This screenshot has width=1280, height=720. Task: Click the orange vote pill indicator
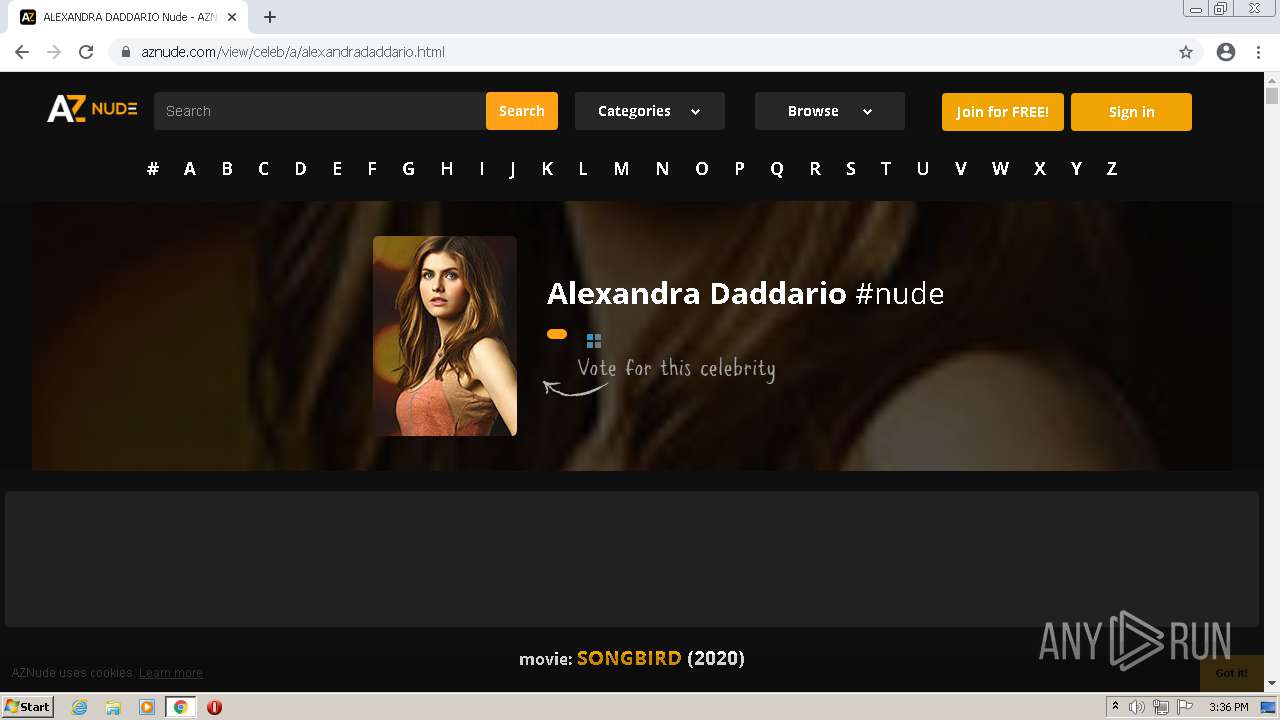pyautogui.click(x=557, y=334)
